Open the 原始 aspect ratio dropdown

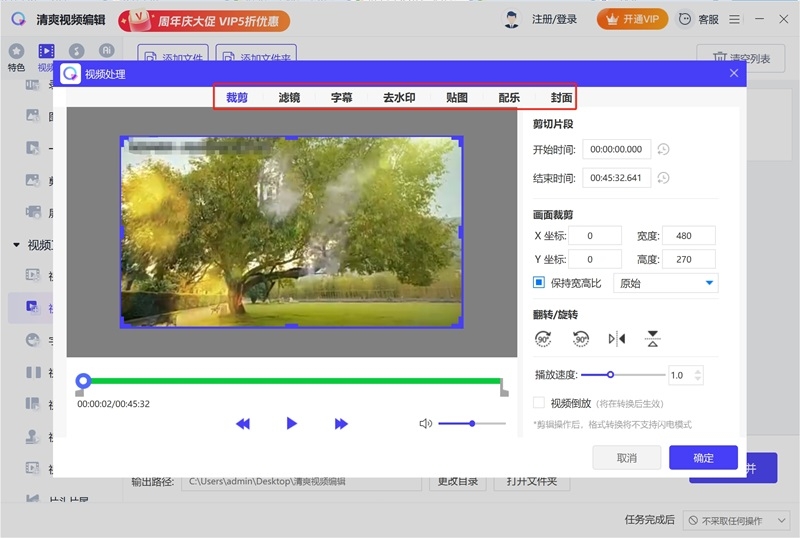tap(665, 283)
